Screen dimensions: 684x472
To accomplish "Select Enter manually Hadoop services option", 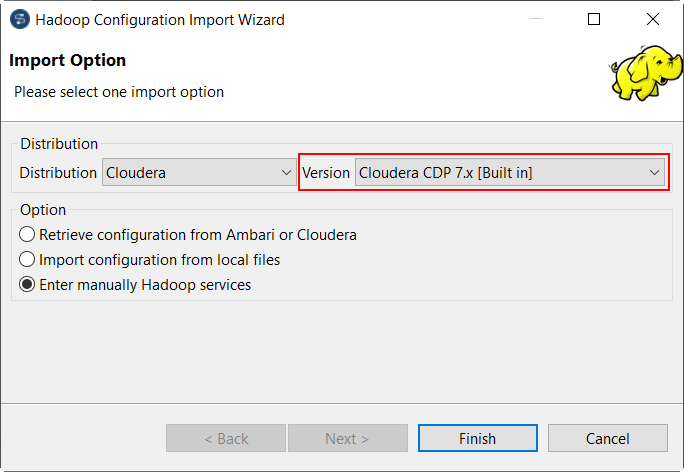I will point(28,285).
